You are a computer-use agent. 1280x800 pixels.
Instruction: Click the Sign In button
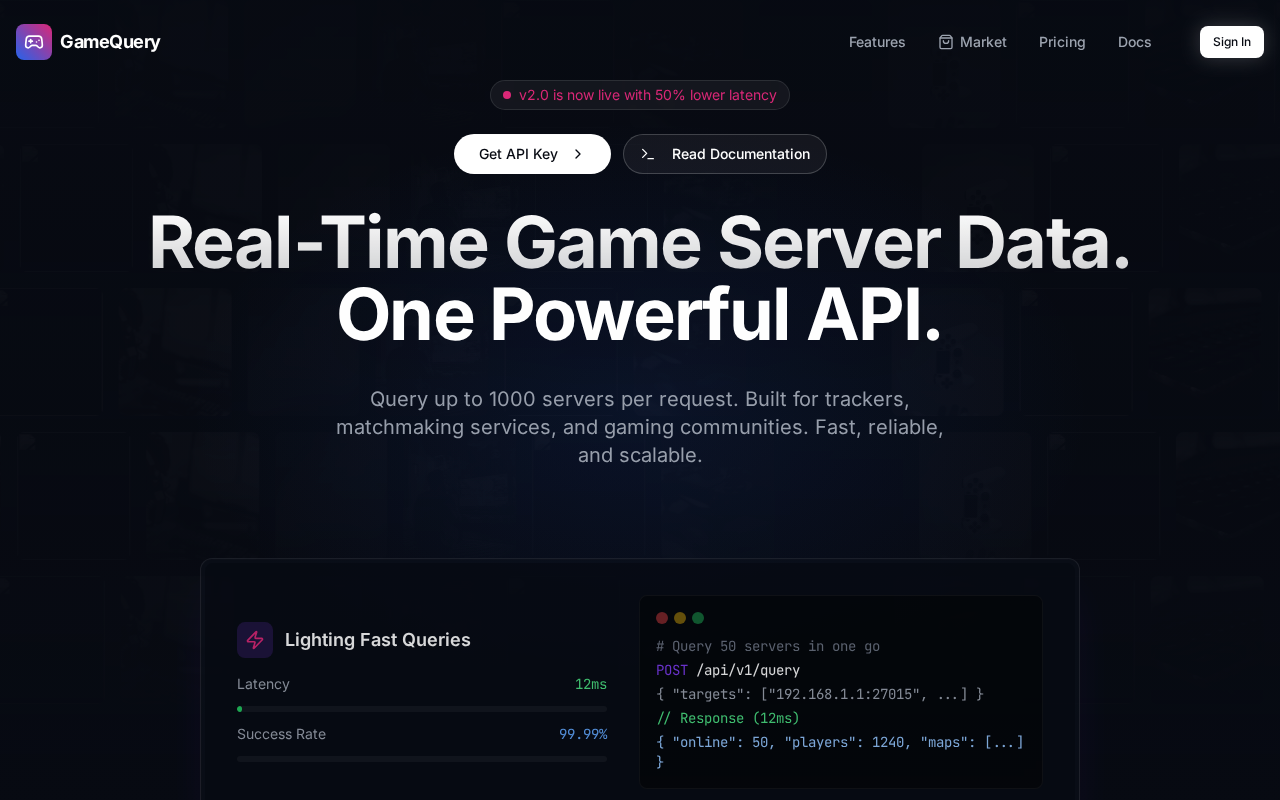(1232, 42)
